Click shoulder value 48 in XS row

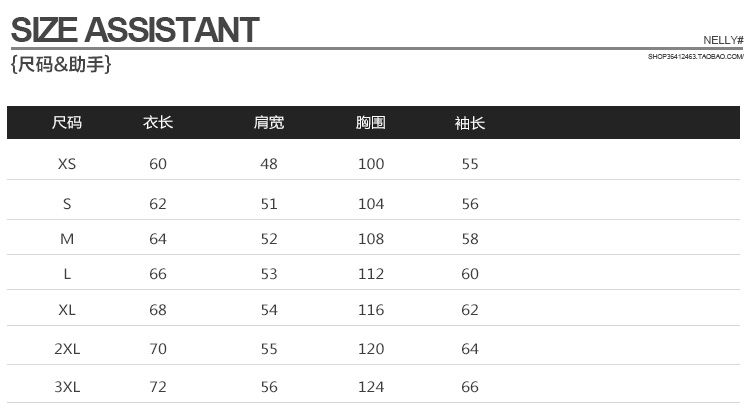(269, 164)
